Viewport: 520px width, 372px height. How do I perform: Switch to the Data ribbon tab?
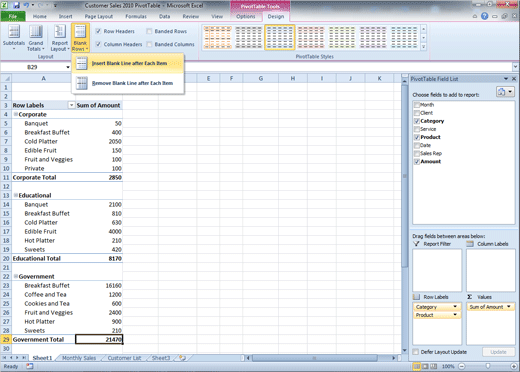click(x=164, y=16)
